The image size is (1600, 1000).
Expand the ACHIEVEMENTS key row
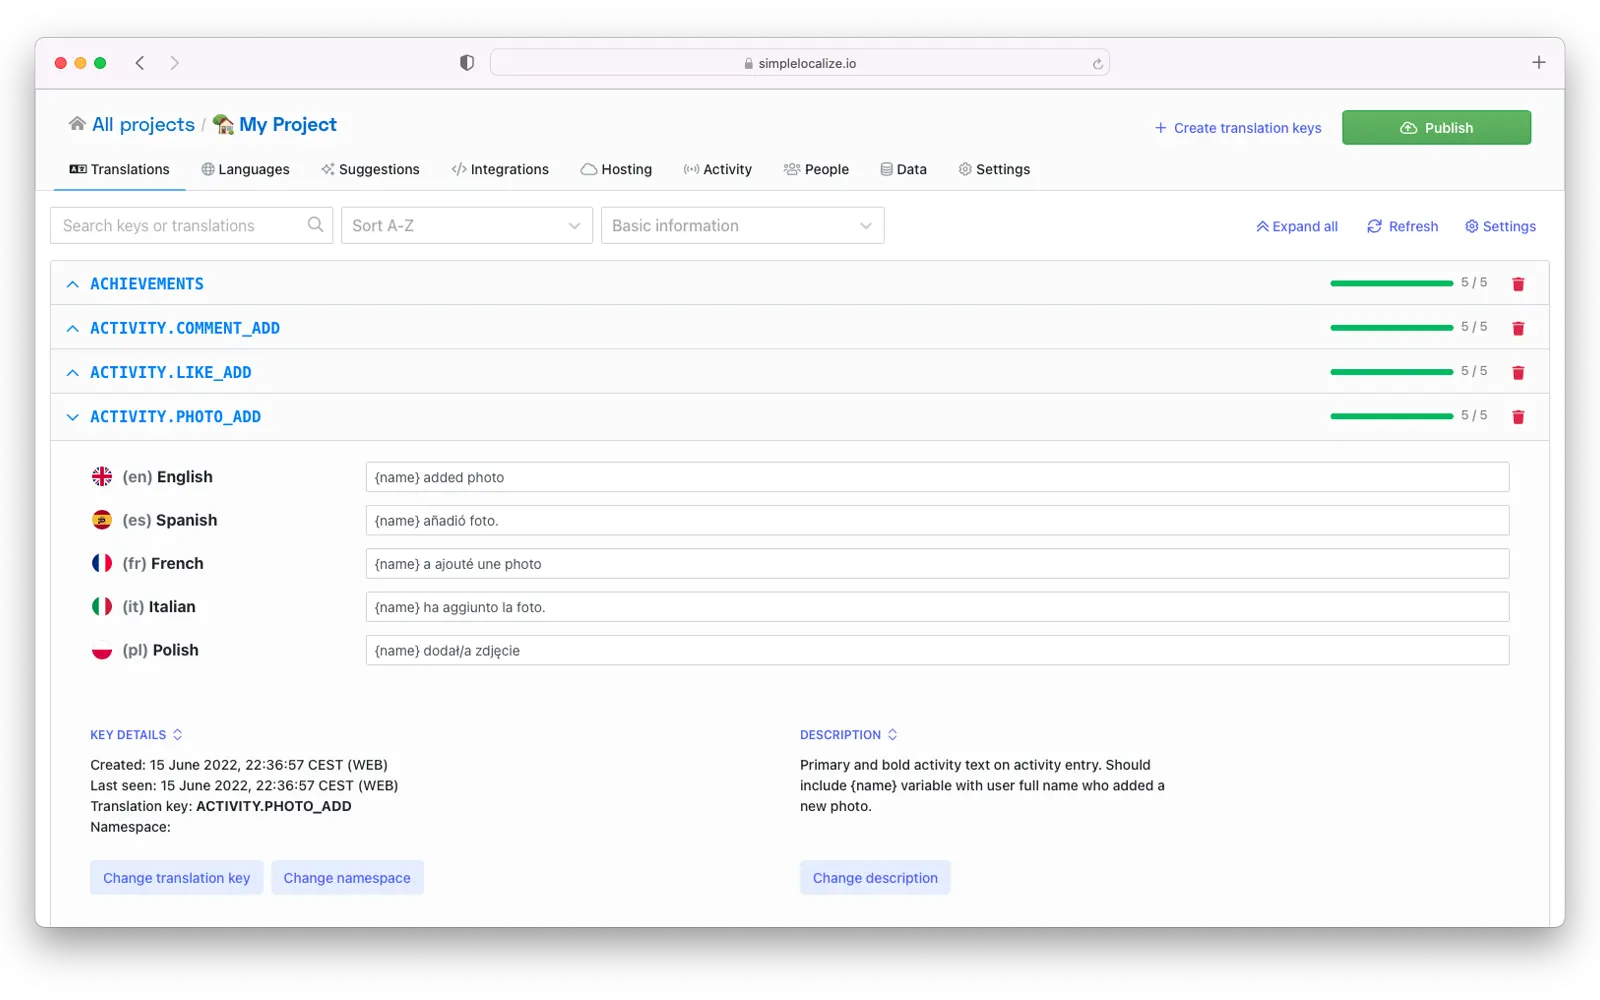point(72,284)
